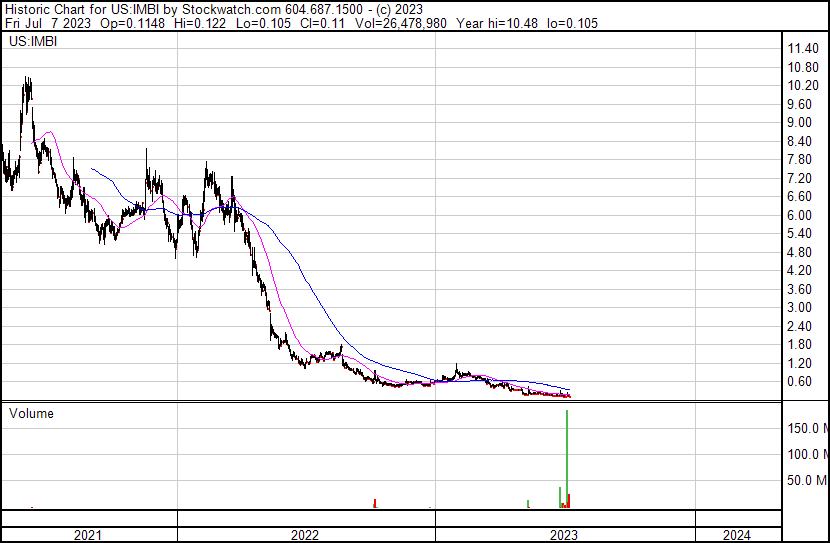
Task: Select the 2023 year label on time axis
Action: click(x=564, y=535)
